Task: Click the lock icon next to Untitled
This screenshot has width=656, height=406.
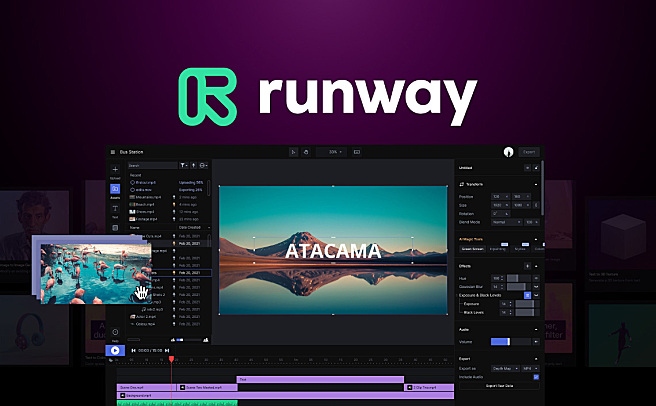Action: click(536, 168)
